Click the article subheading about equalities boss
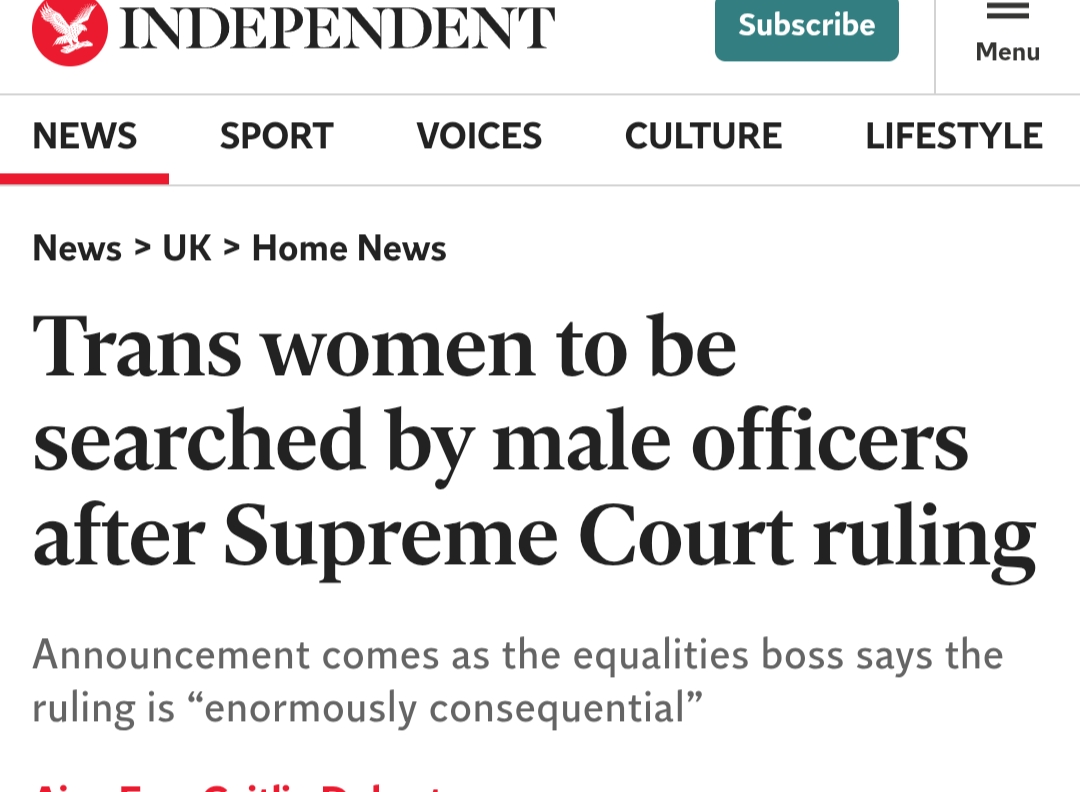This screenshot has width=1080, height=792. coord(517,681)
